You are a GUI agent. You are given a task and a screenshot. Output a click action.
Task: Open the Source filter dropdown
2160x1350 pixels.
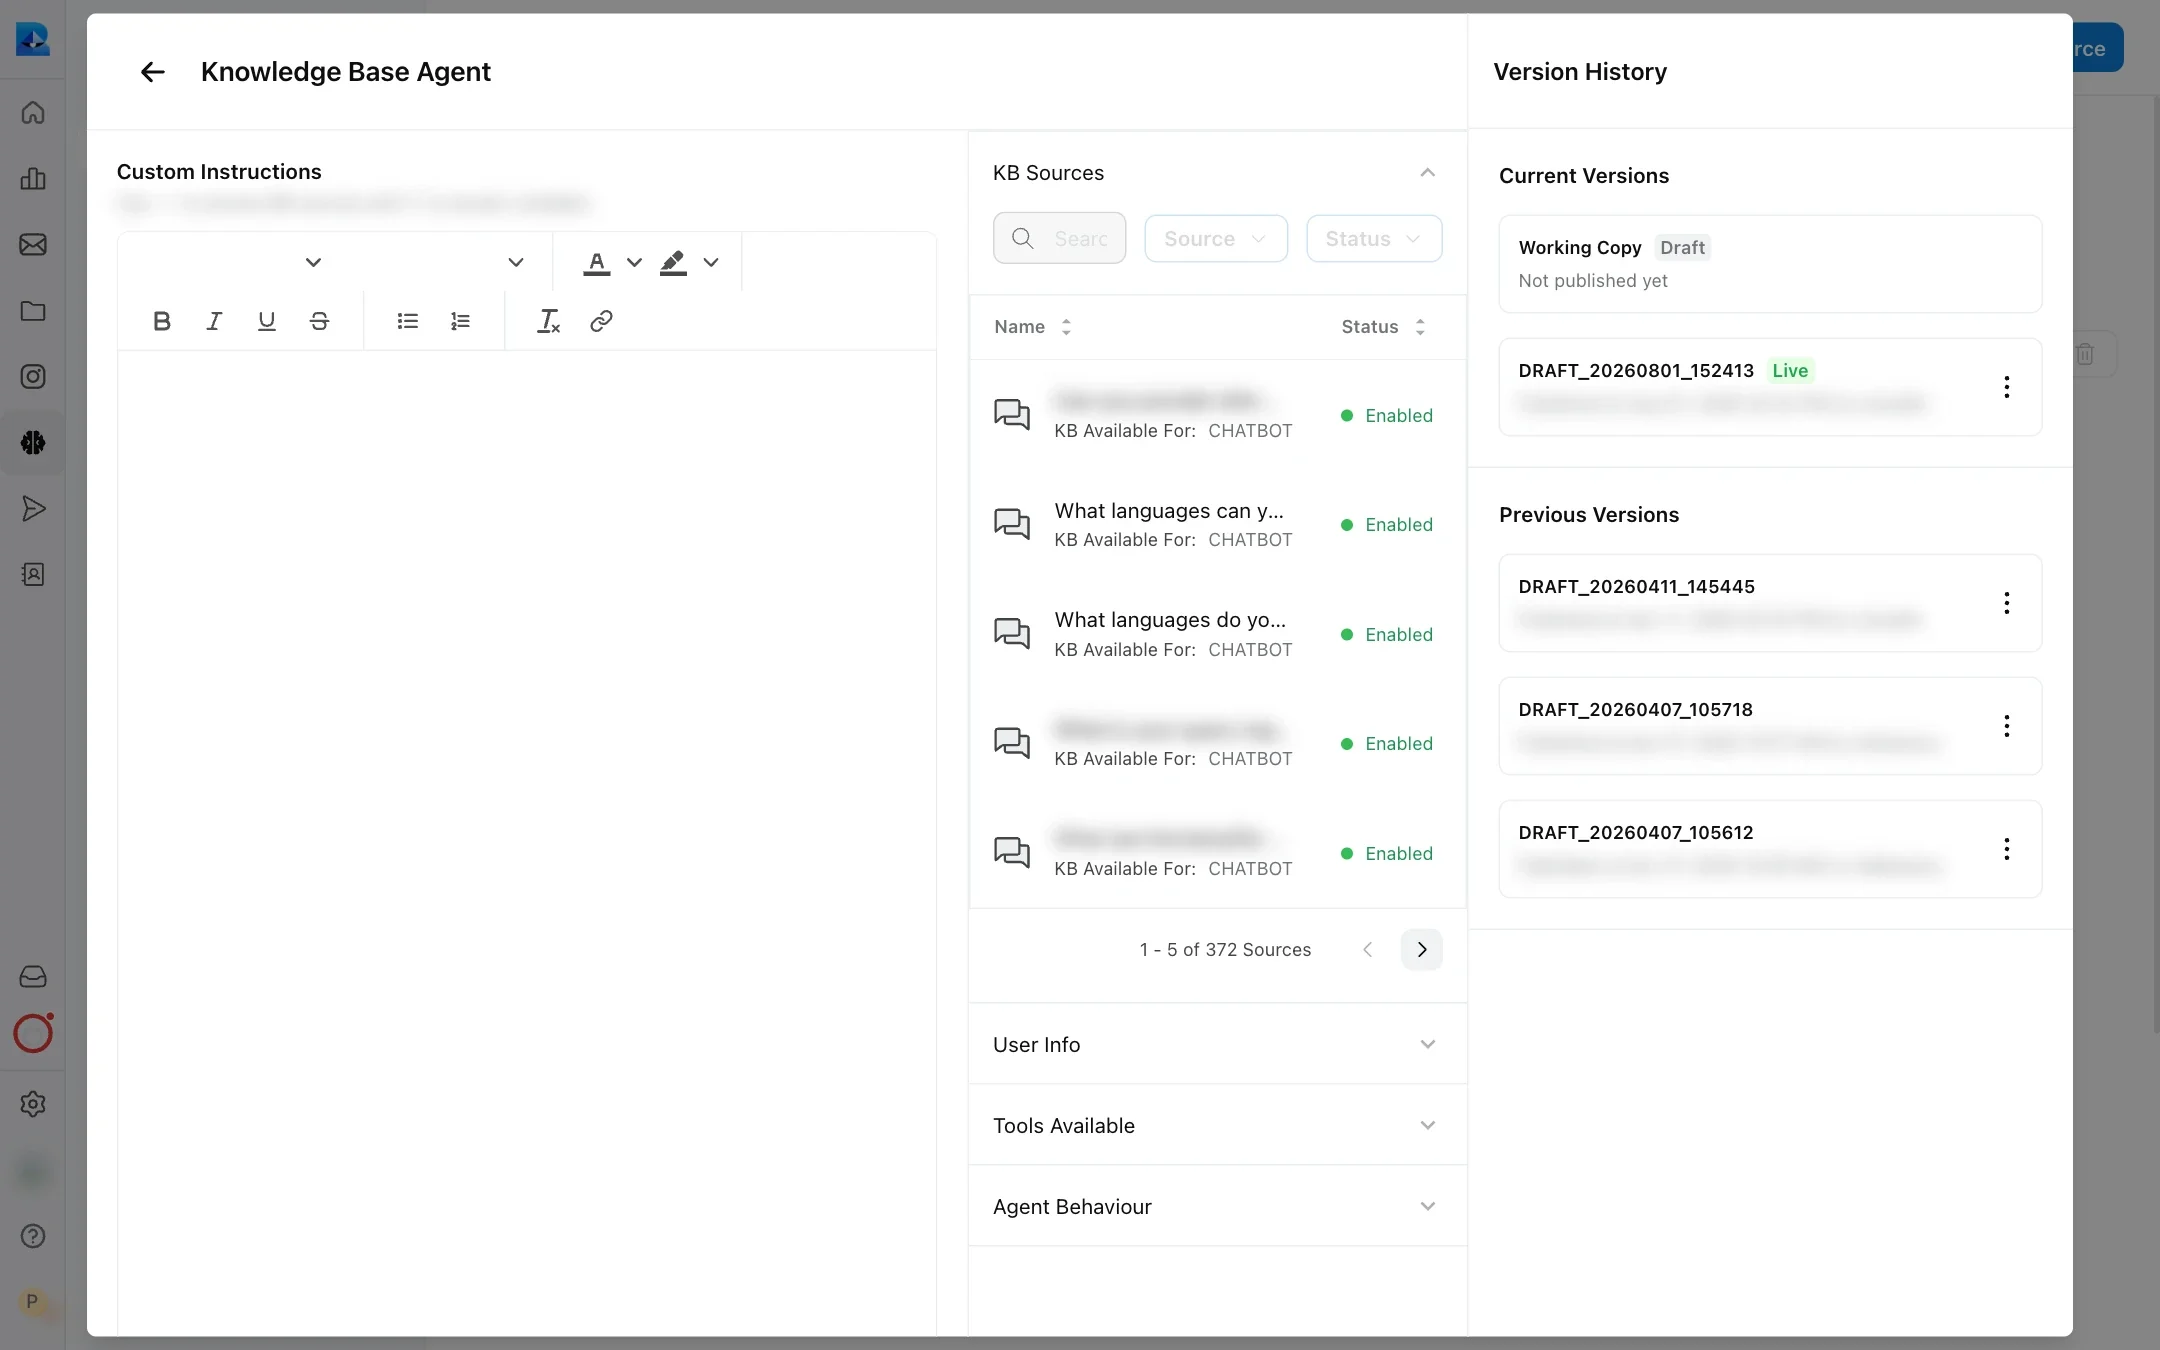coord(1216,239)
